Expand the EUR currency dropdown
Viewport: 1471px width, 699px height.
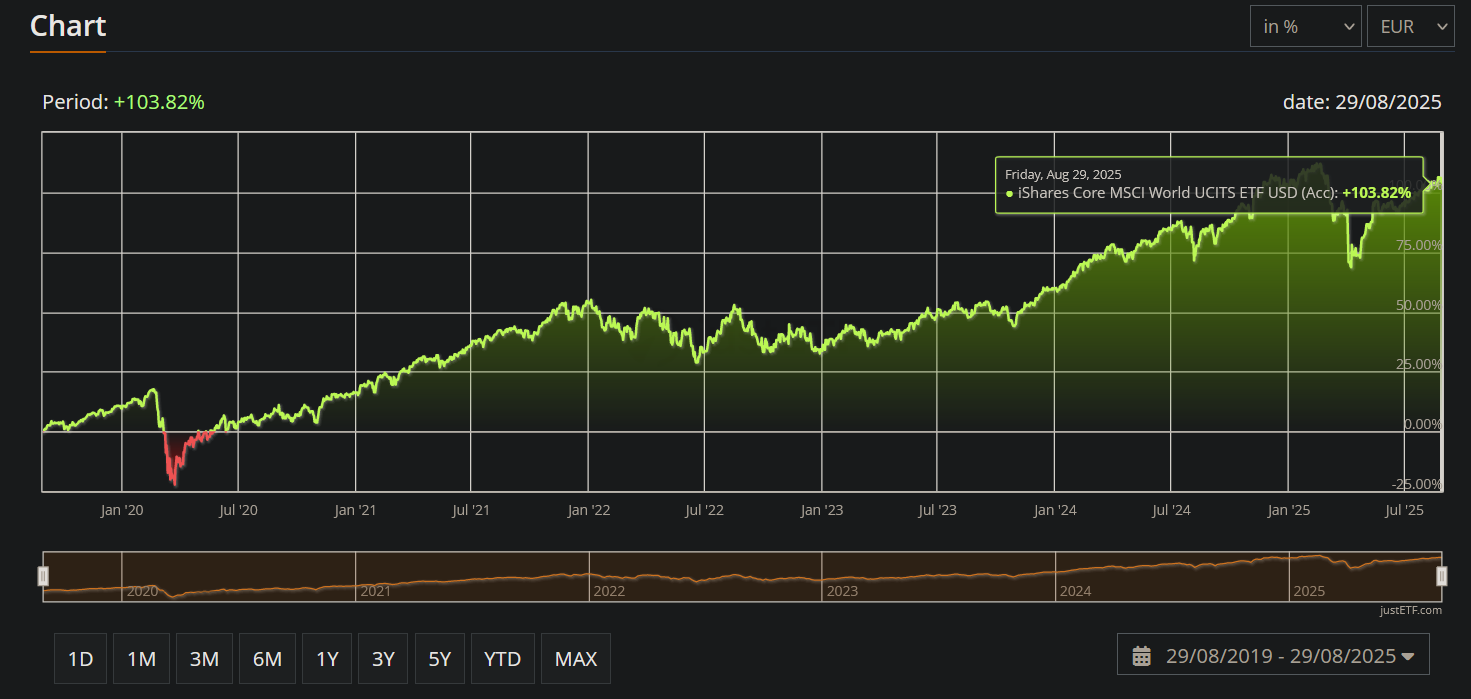coord(1410,27)
